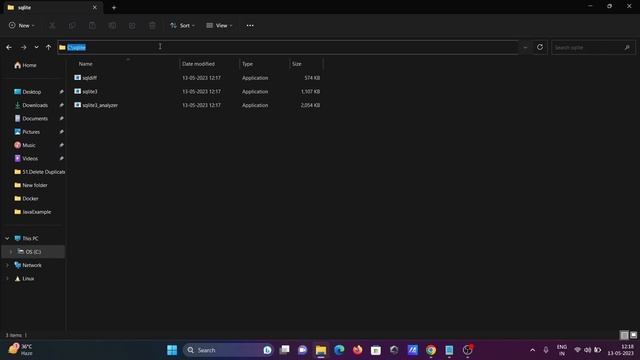
Task: Open Firefox from the taskbar
Action: [x=358, y=350]
